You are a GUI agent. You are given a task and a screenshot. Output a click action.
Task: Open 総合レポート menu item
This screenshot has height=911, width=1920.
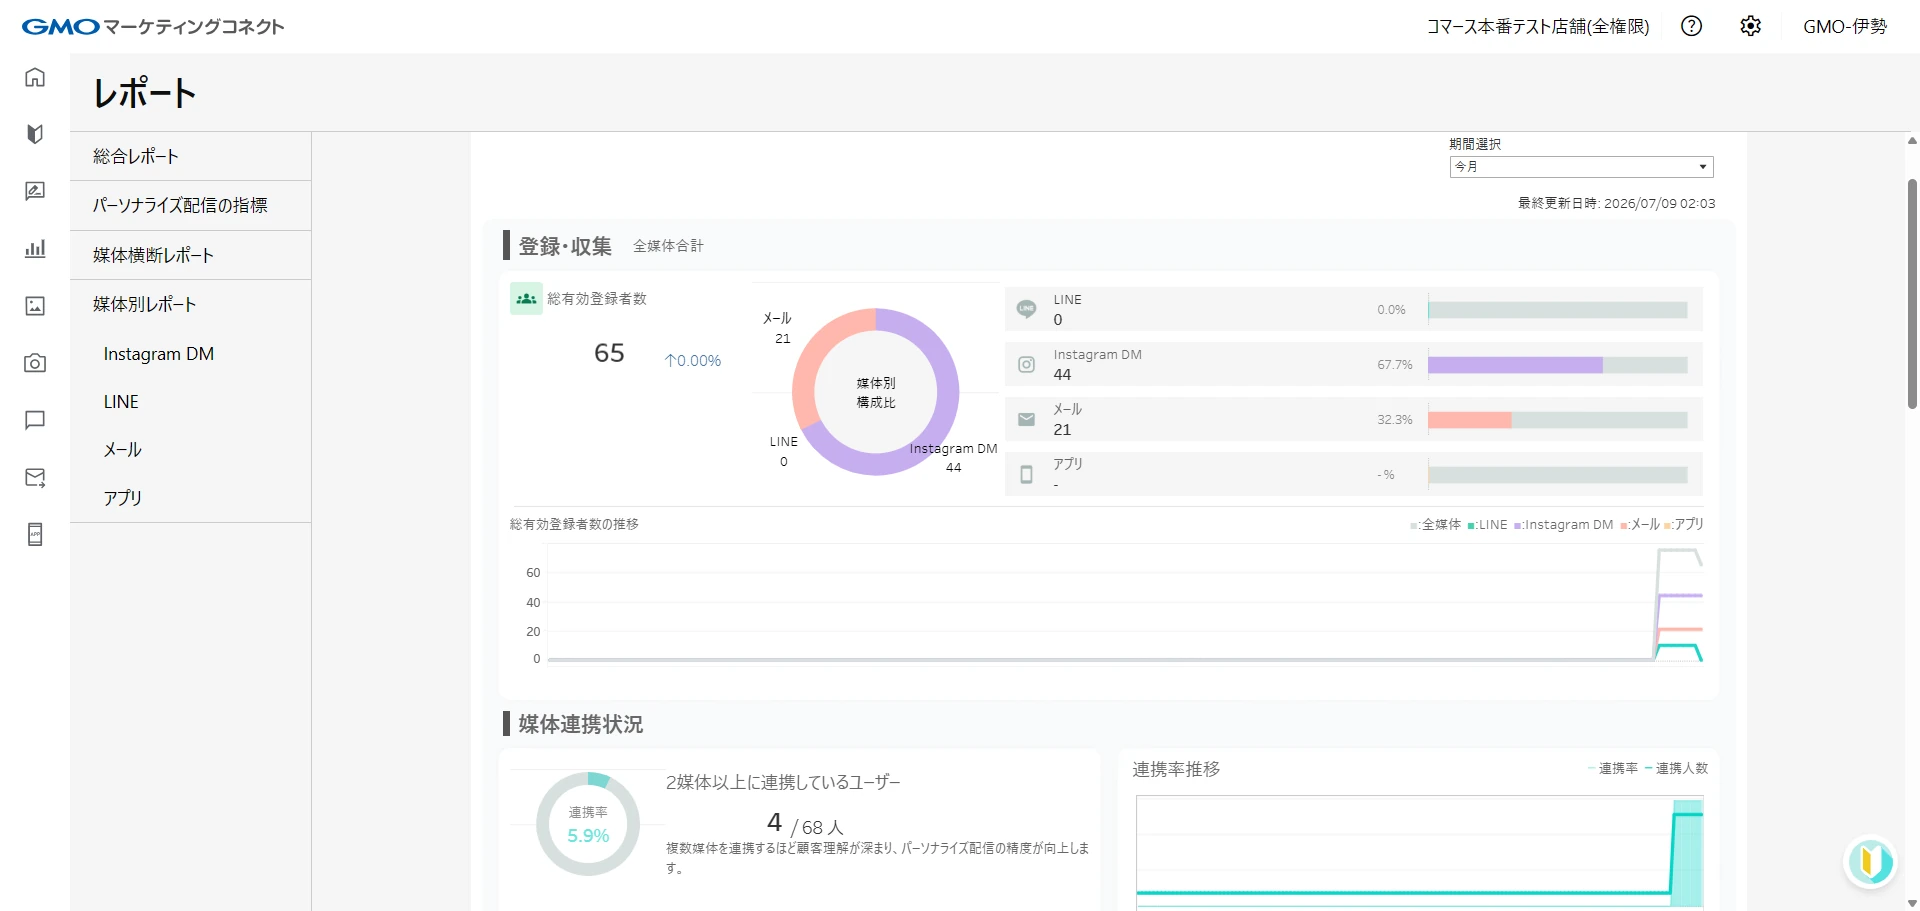[190, 156]
